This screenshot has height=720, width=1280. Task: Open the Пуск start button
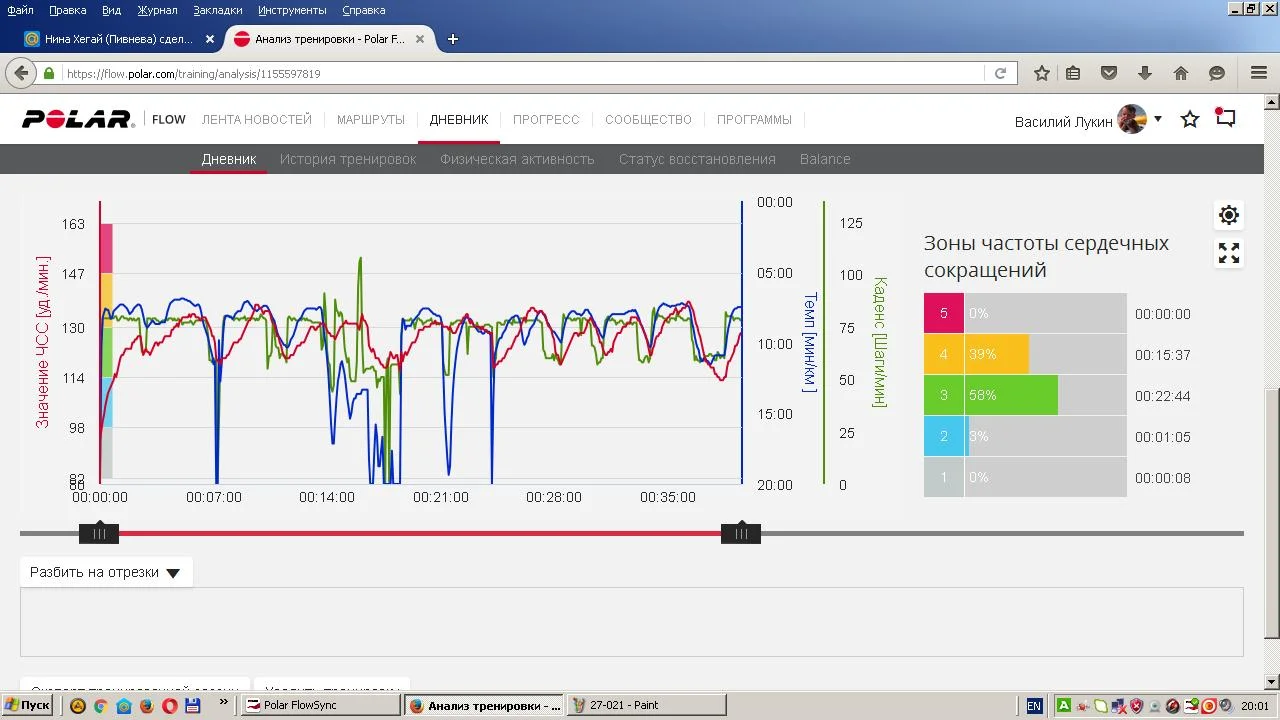27,705
